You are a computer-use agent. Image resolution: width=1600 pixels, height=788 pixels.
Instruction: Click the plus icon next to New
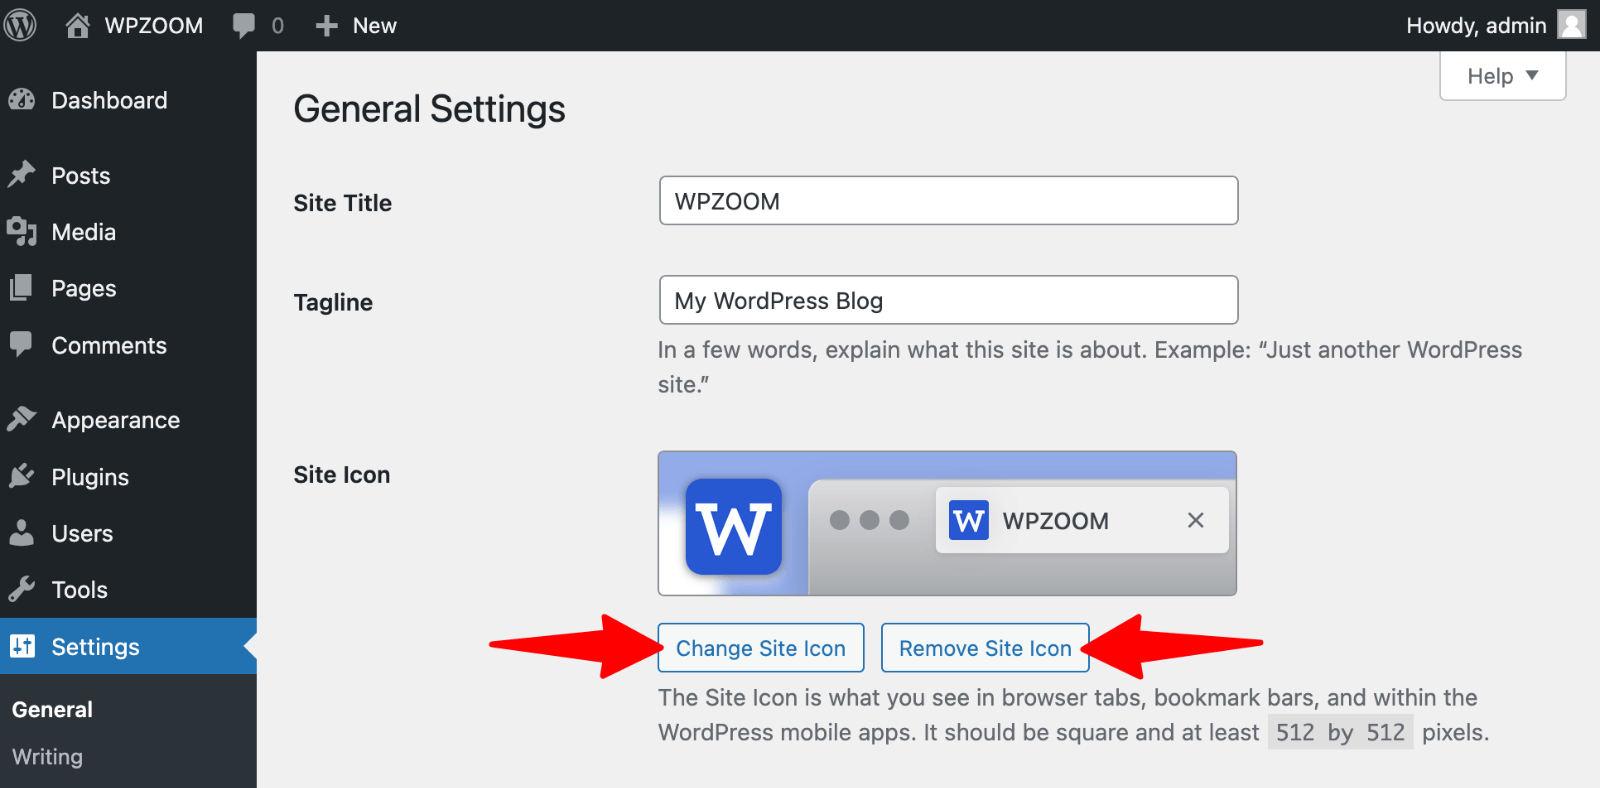[x=326, y=26]
